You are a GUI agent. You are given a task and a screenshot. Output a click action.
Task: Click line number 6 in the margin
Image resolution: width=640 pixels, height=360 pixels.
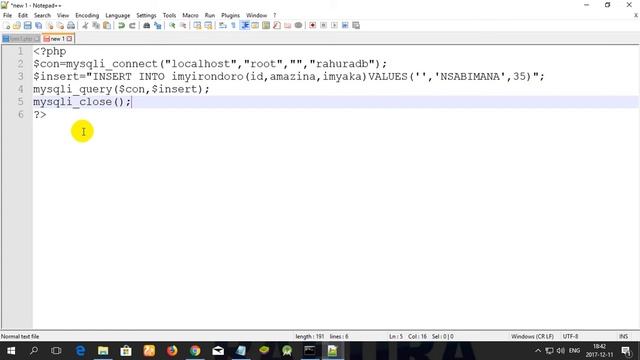21,114
